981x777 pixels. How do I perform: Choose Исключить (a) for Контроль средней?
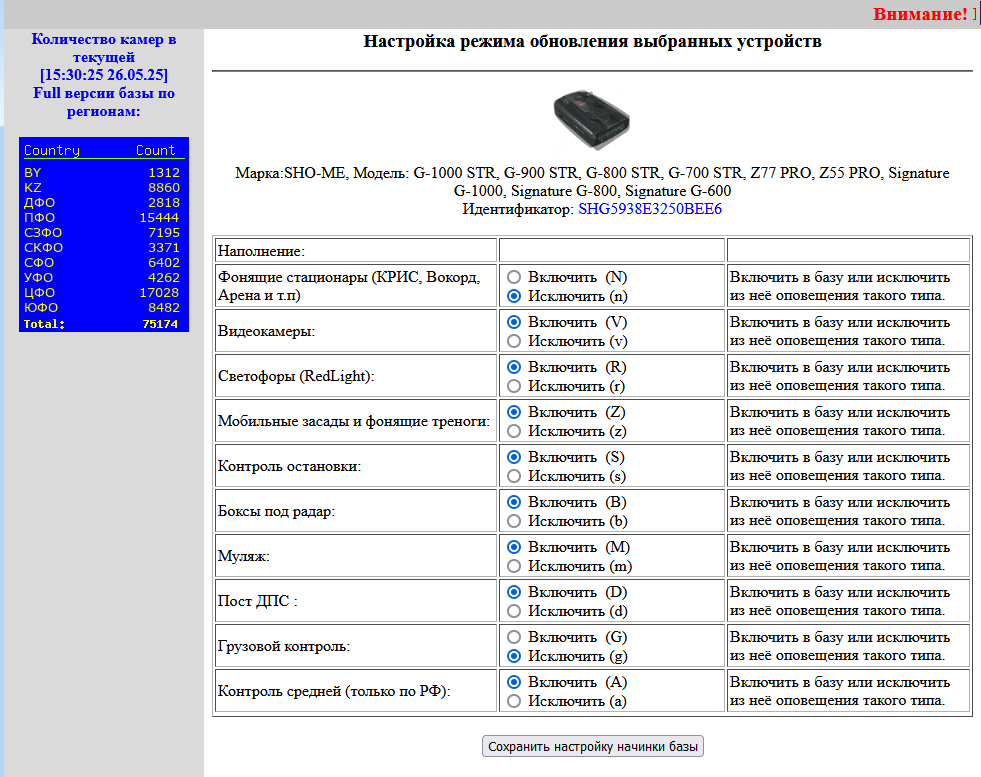click(x=514, y=701)
